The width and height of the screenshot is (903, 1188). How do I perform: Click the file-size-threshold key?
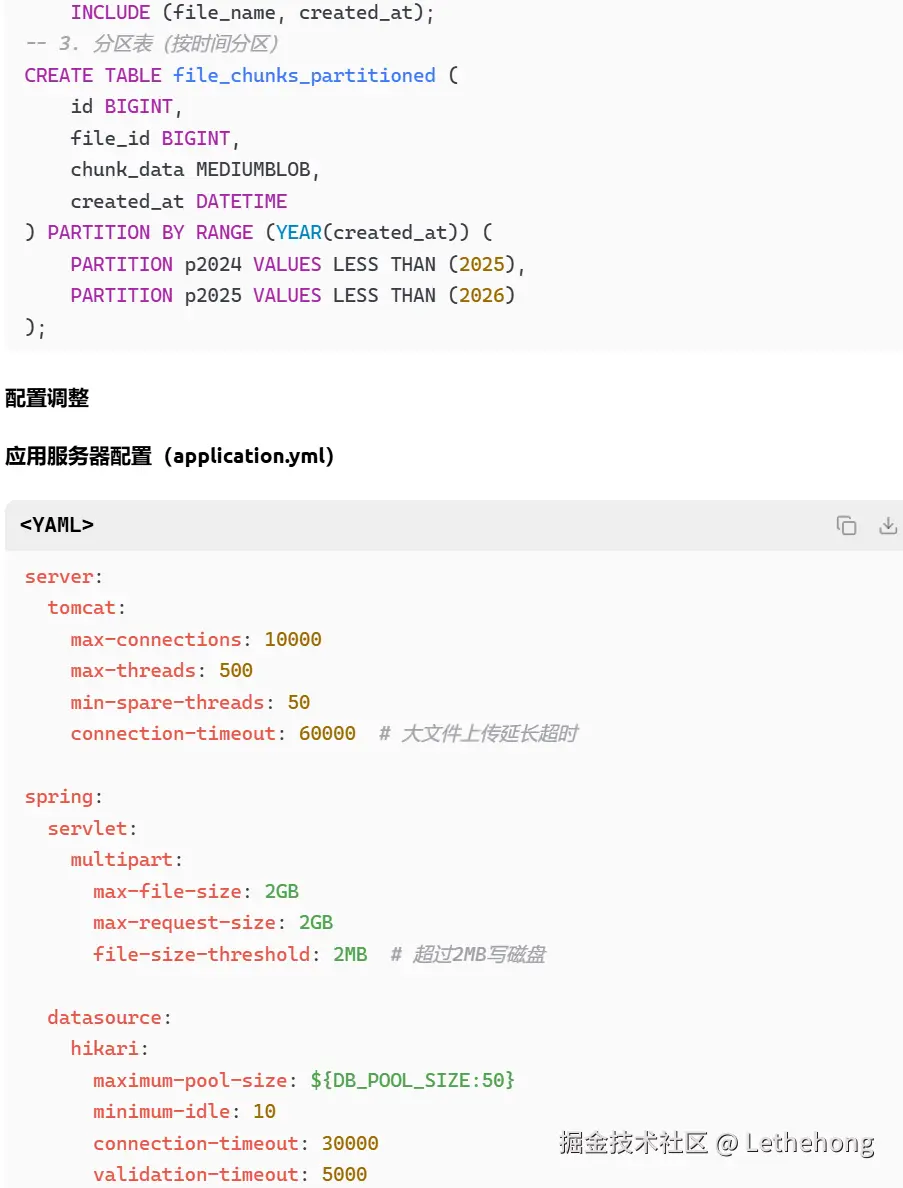[x=202, y=954]
